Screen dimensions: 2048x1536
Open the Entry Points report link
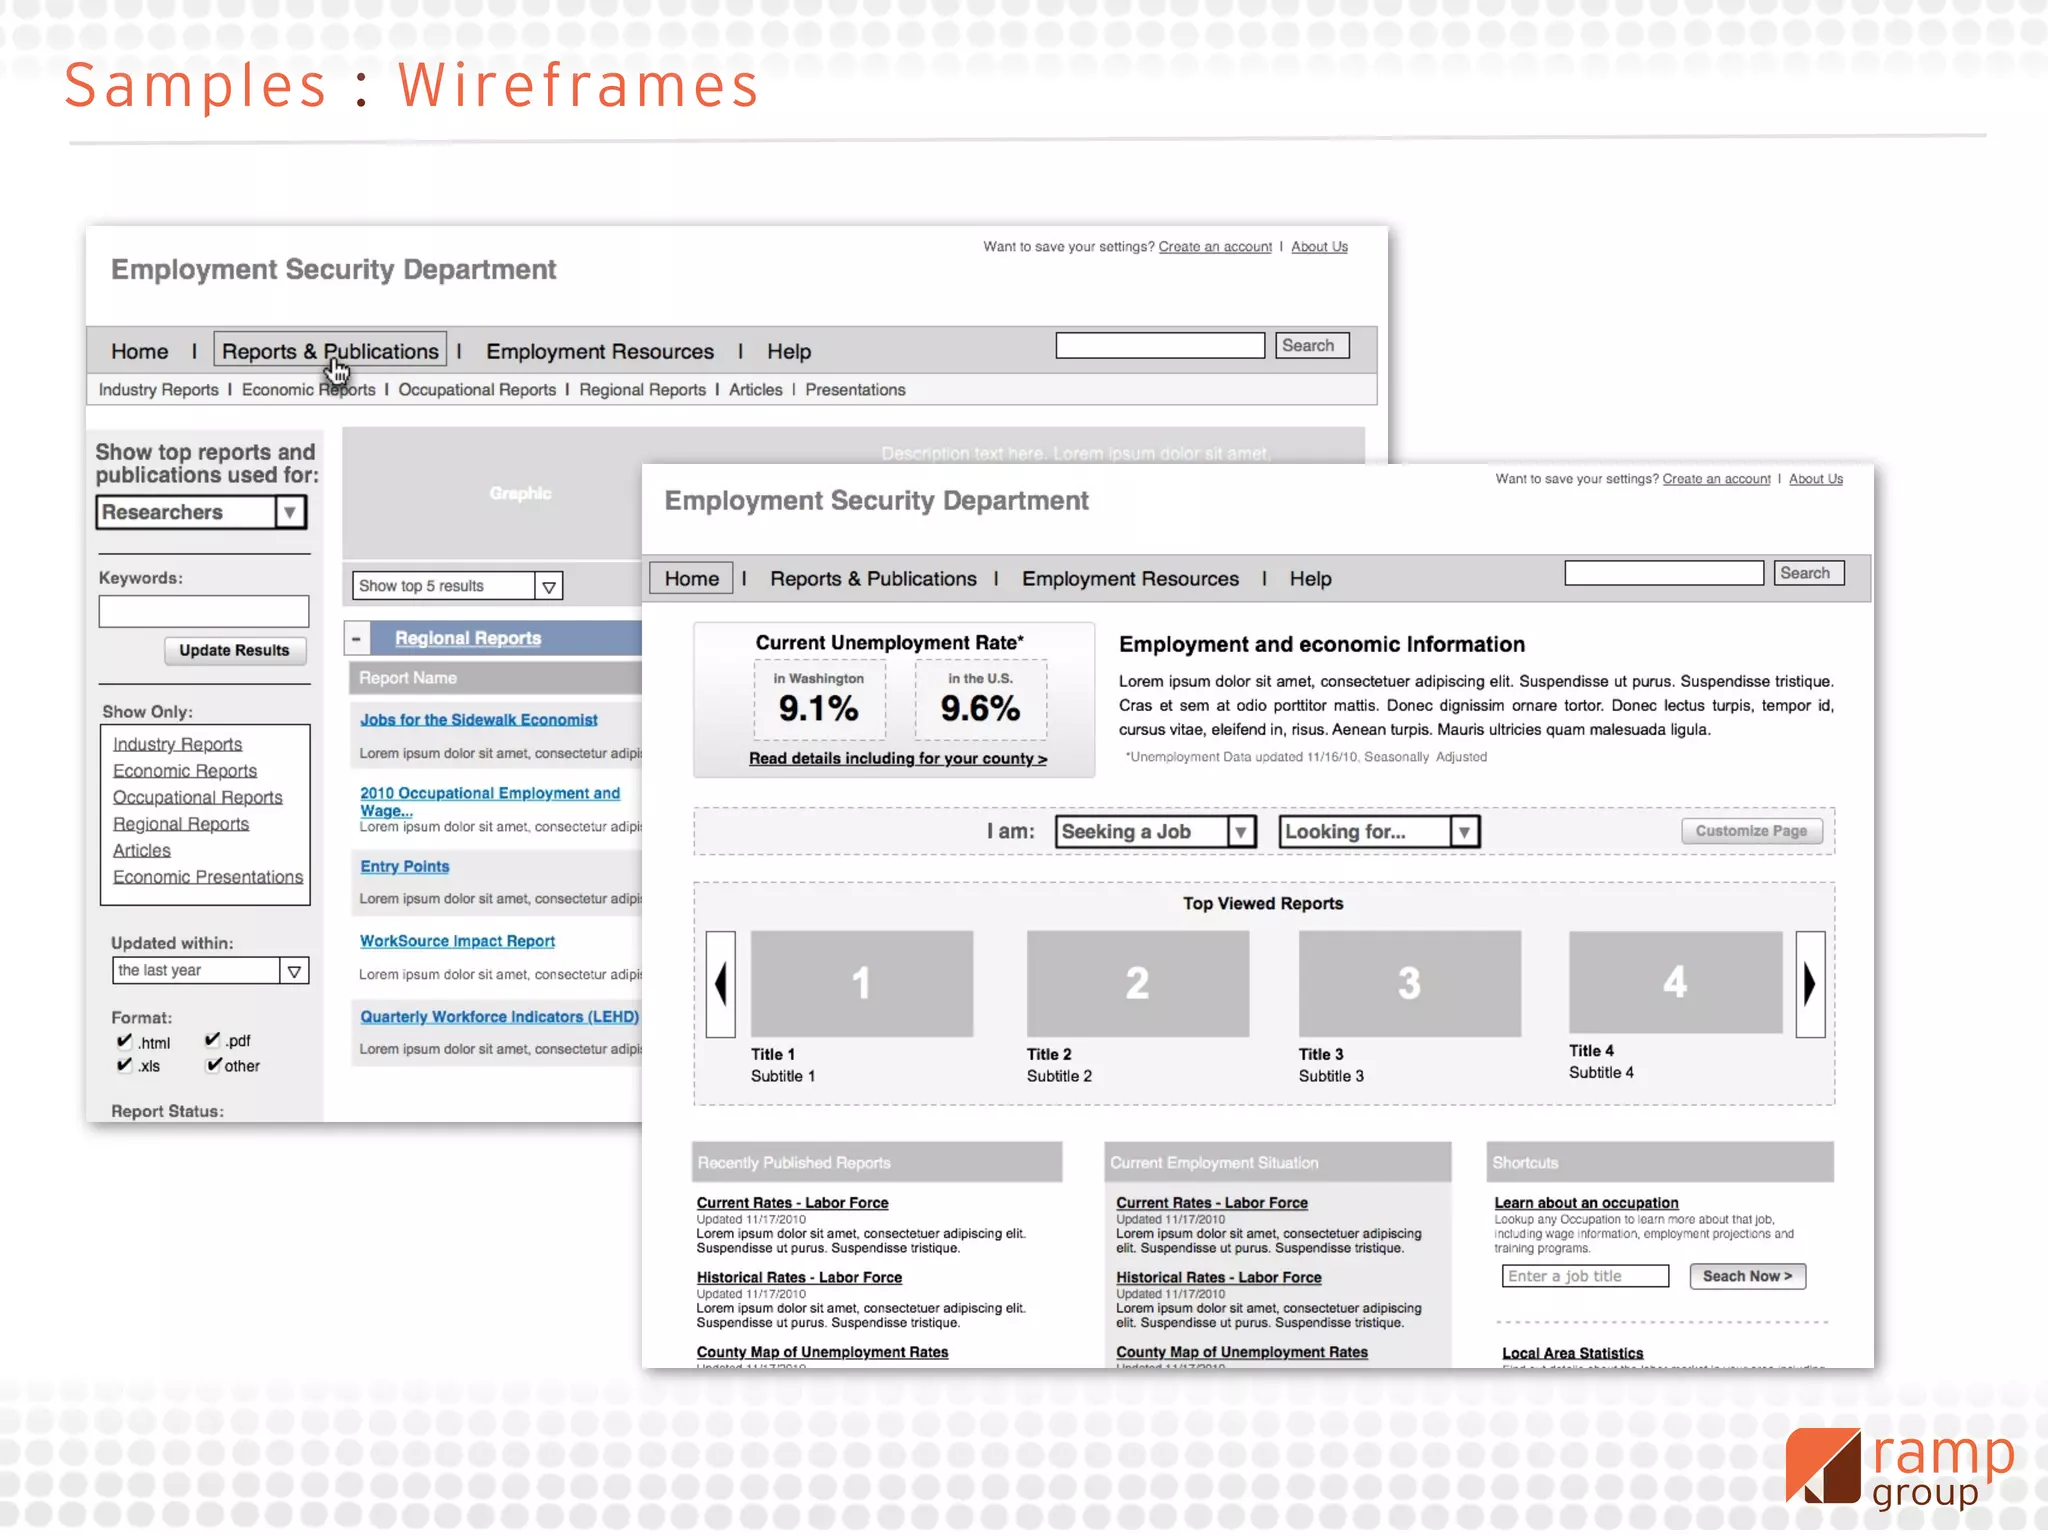point(404,867)
